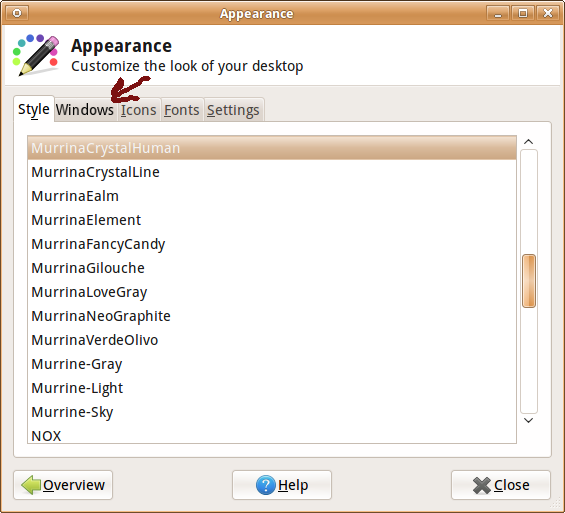Choose the MurrinaEalm style
565x513 pixels.
point(272,196)
